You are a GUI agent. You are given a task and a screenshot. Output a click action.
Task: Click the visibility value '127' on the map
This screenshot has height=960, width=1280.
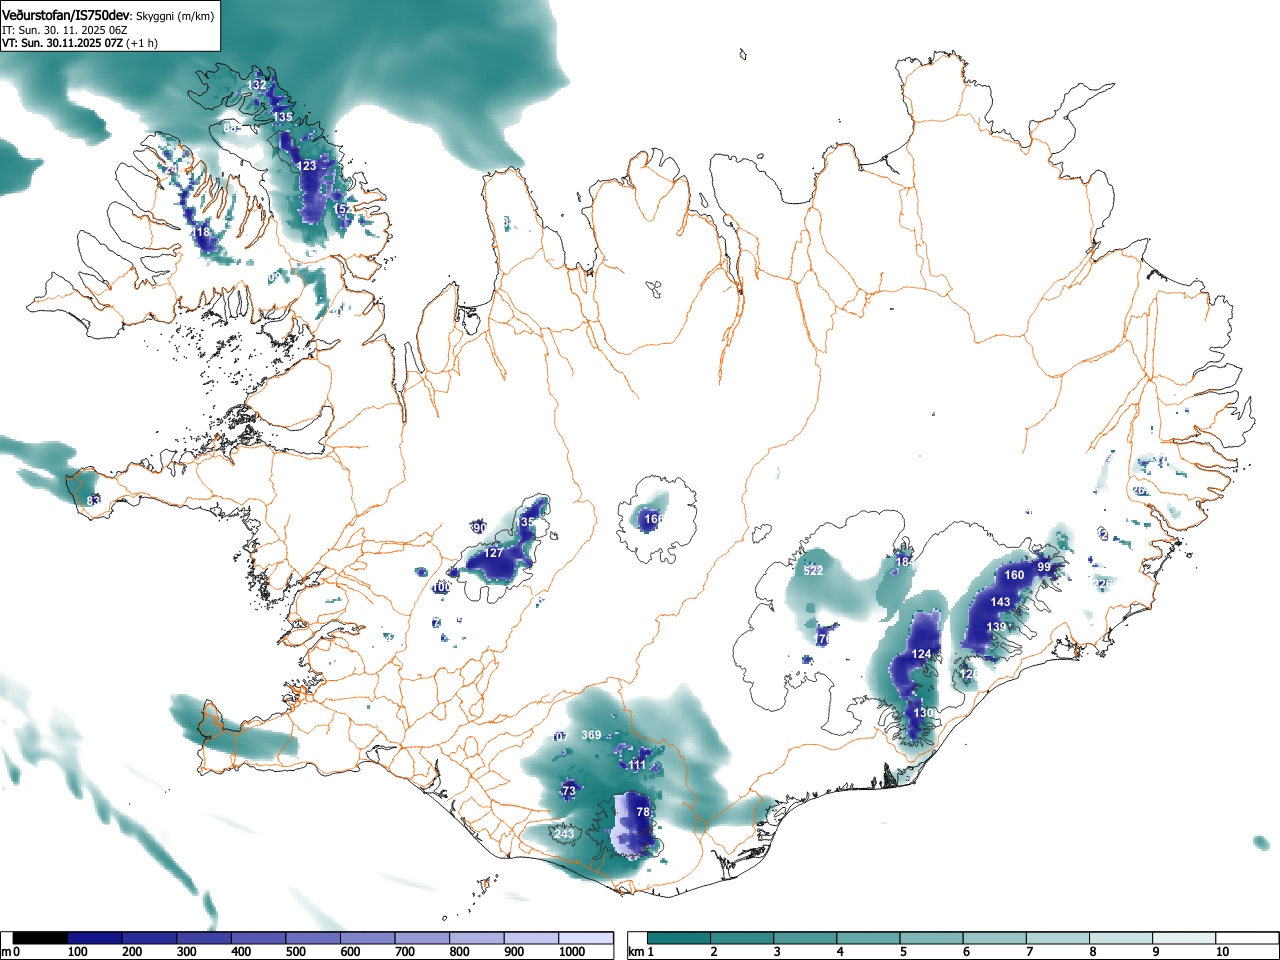[494, 553]
